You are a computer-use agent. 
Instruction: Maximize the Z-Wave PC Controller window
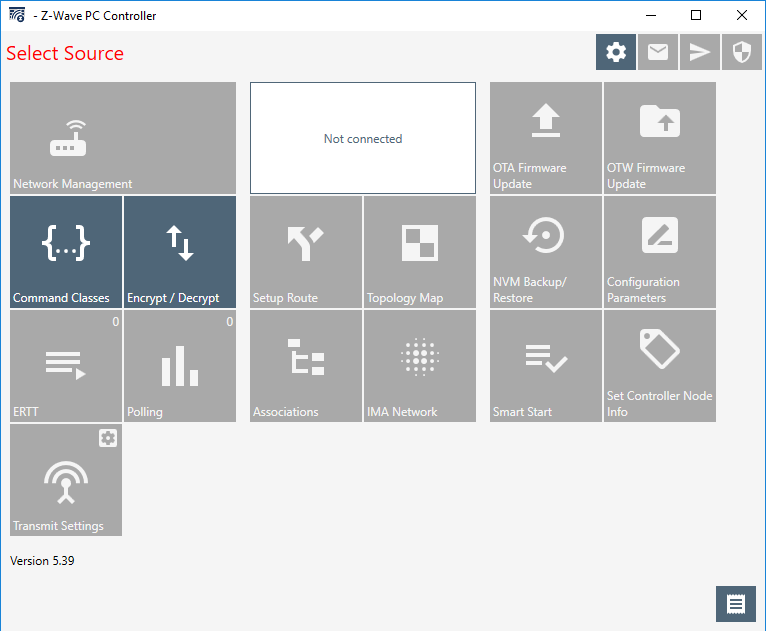pos(696,15)
